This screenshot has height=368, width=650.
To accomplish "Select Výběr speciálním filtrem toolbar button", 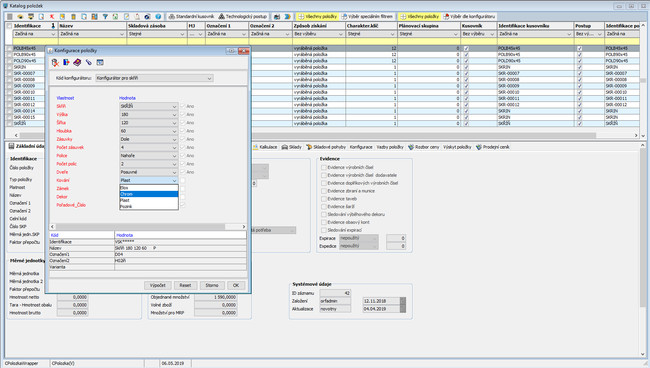I will point(367,17).
